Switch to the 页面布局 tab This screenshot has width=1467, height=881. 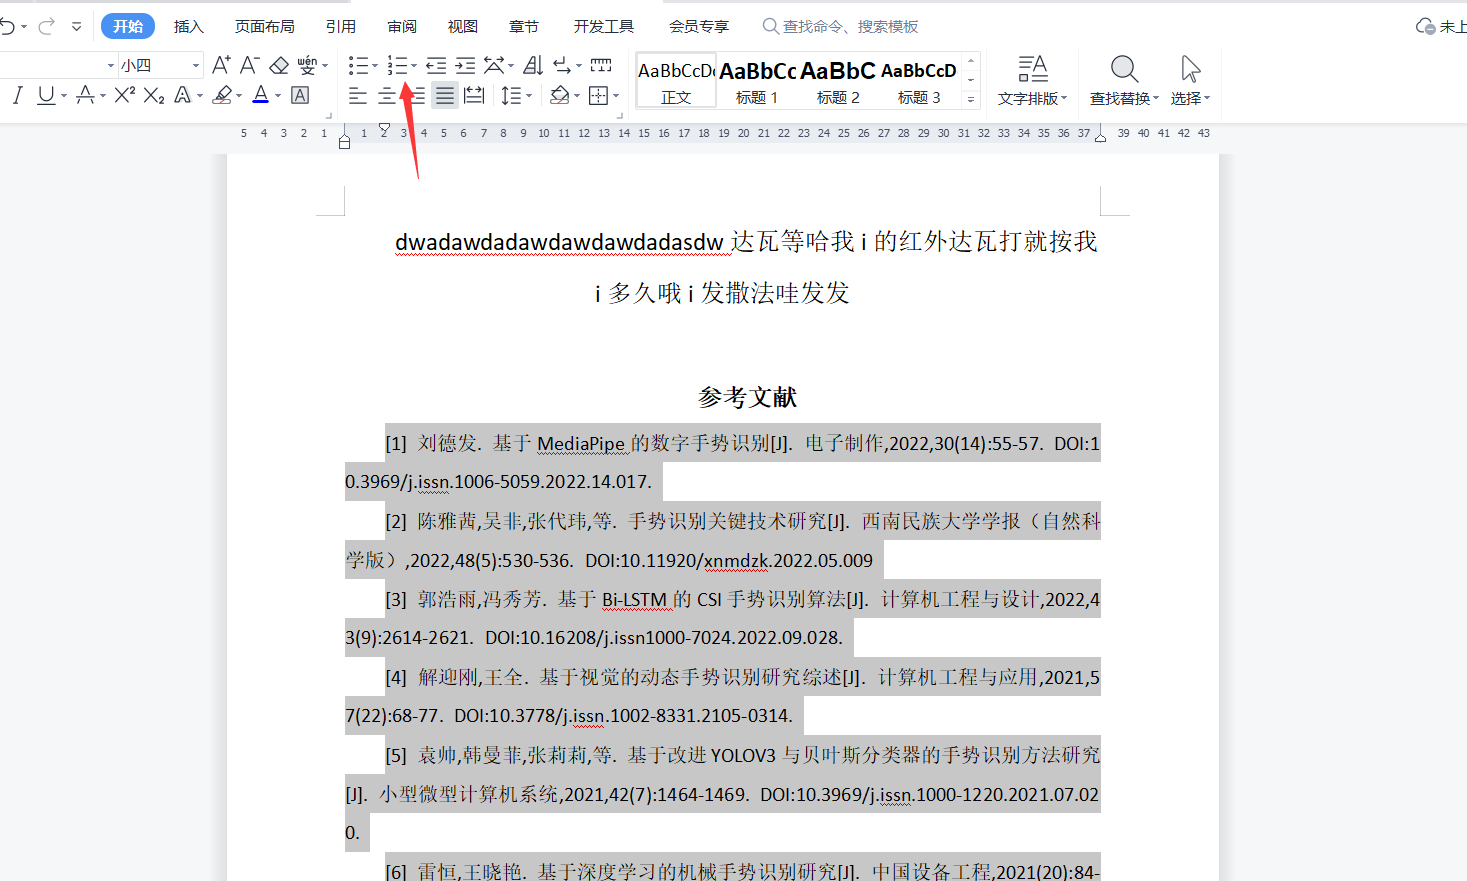tap(265, 26)
